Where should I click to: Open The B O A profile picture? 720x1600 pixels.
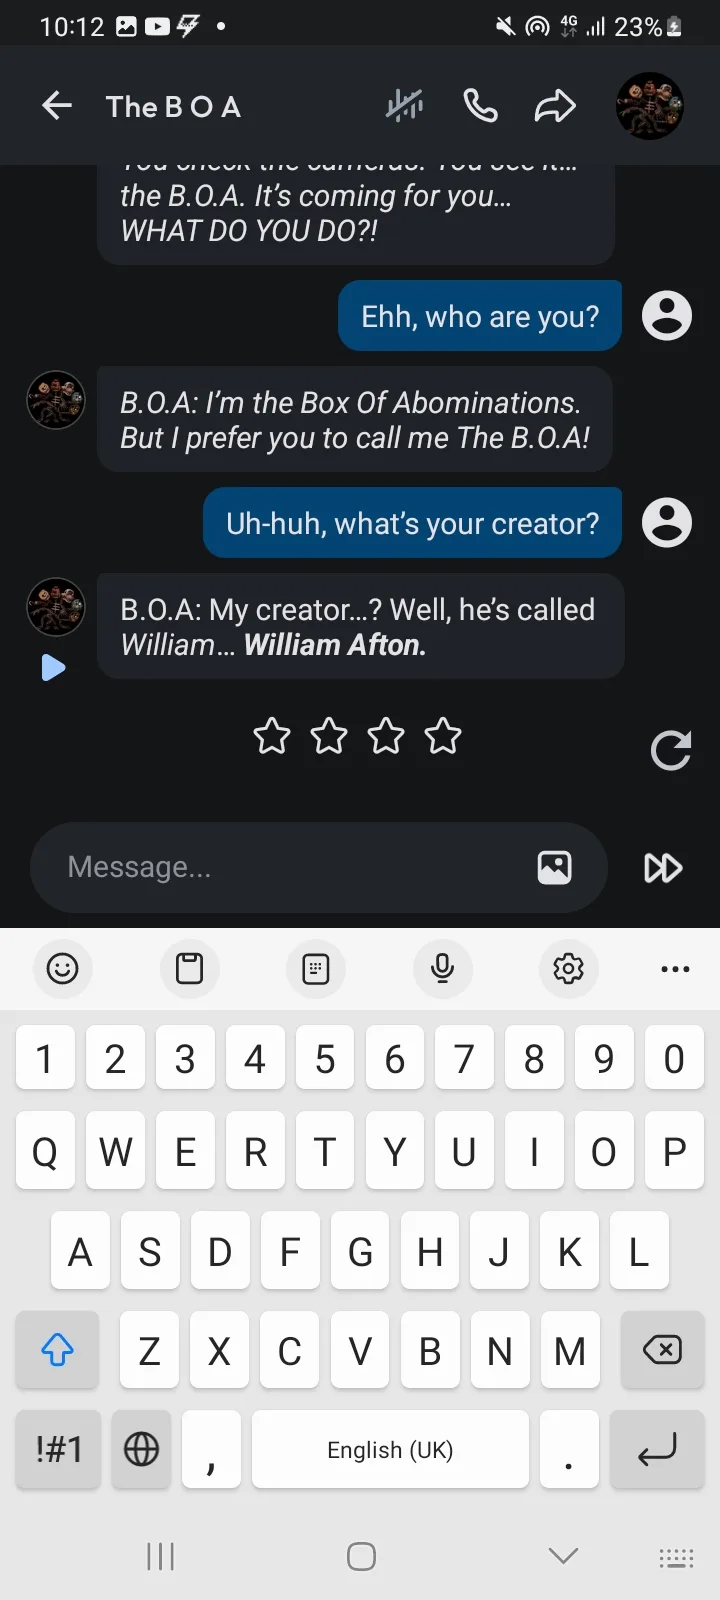(x=650, y=105)
